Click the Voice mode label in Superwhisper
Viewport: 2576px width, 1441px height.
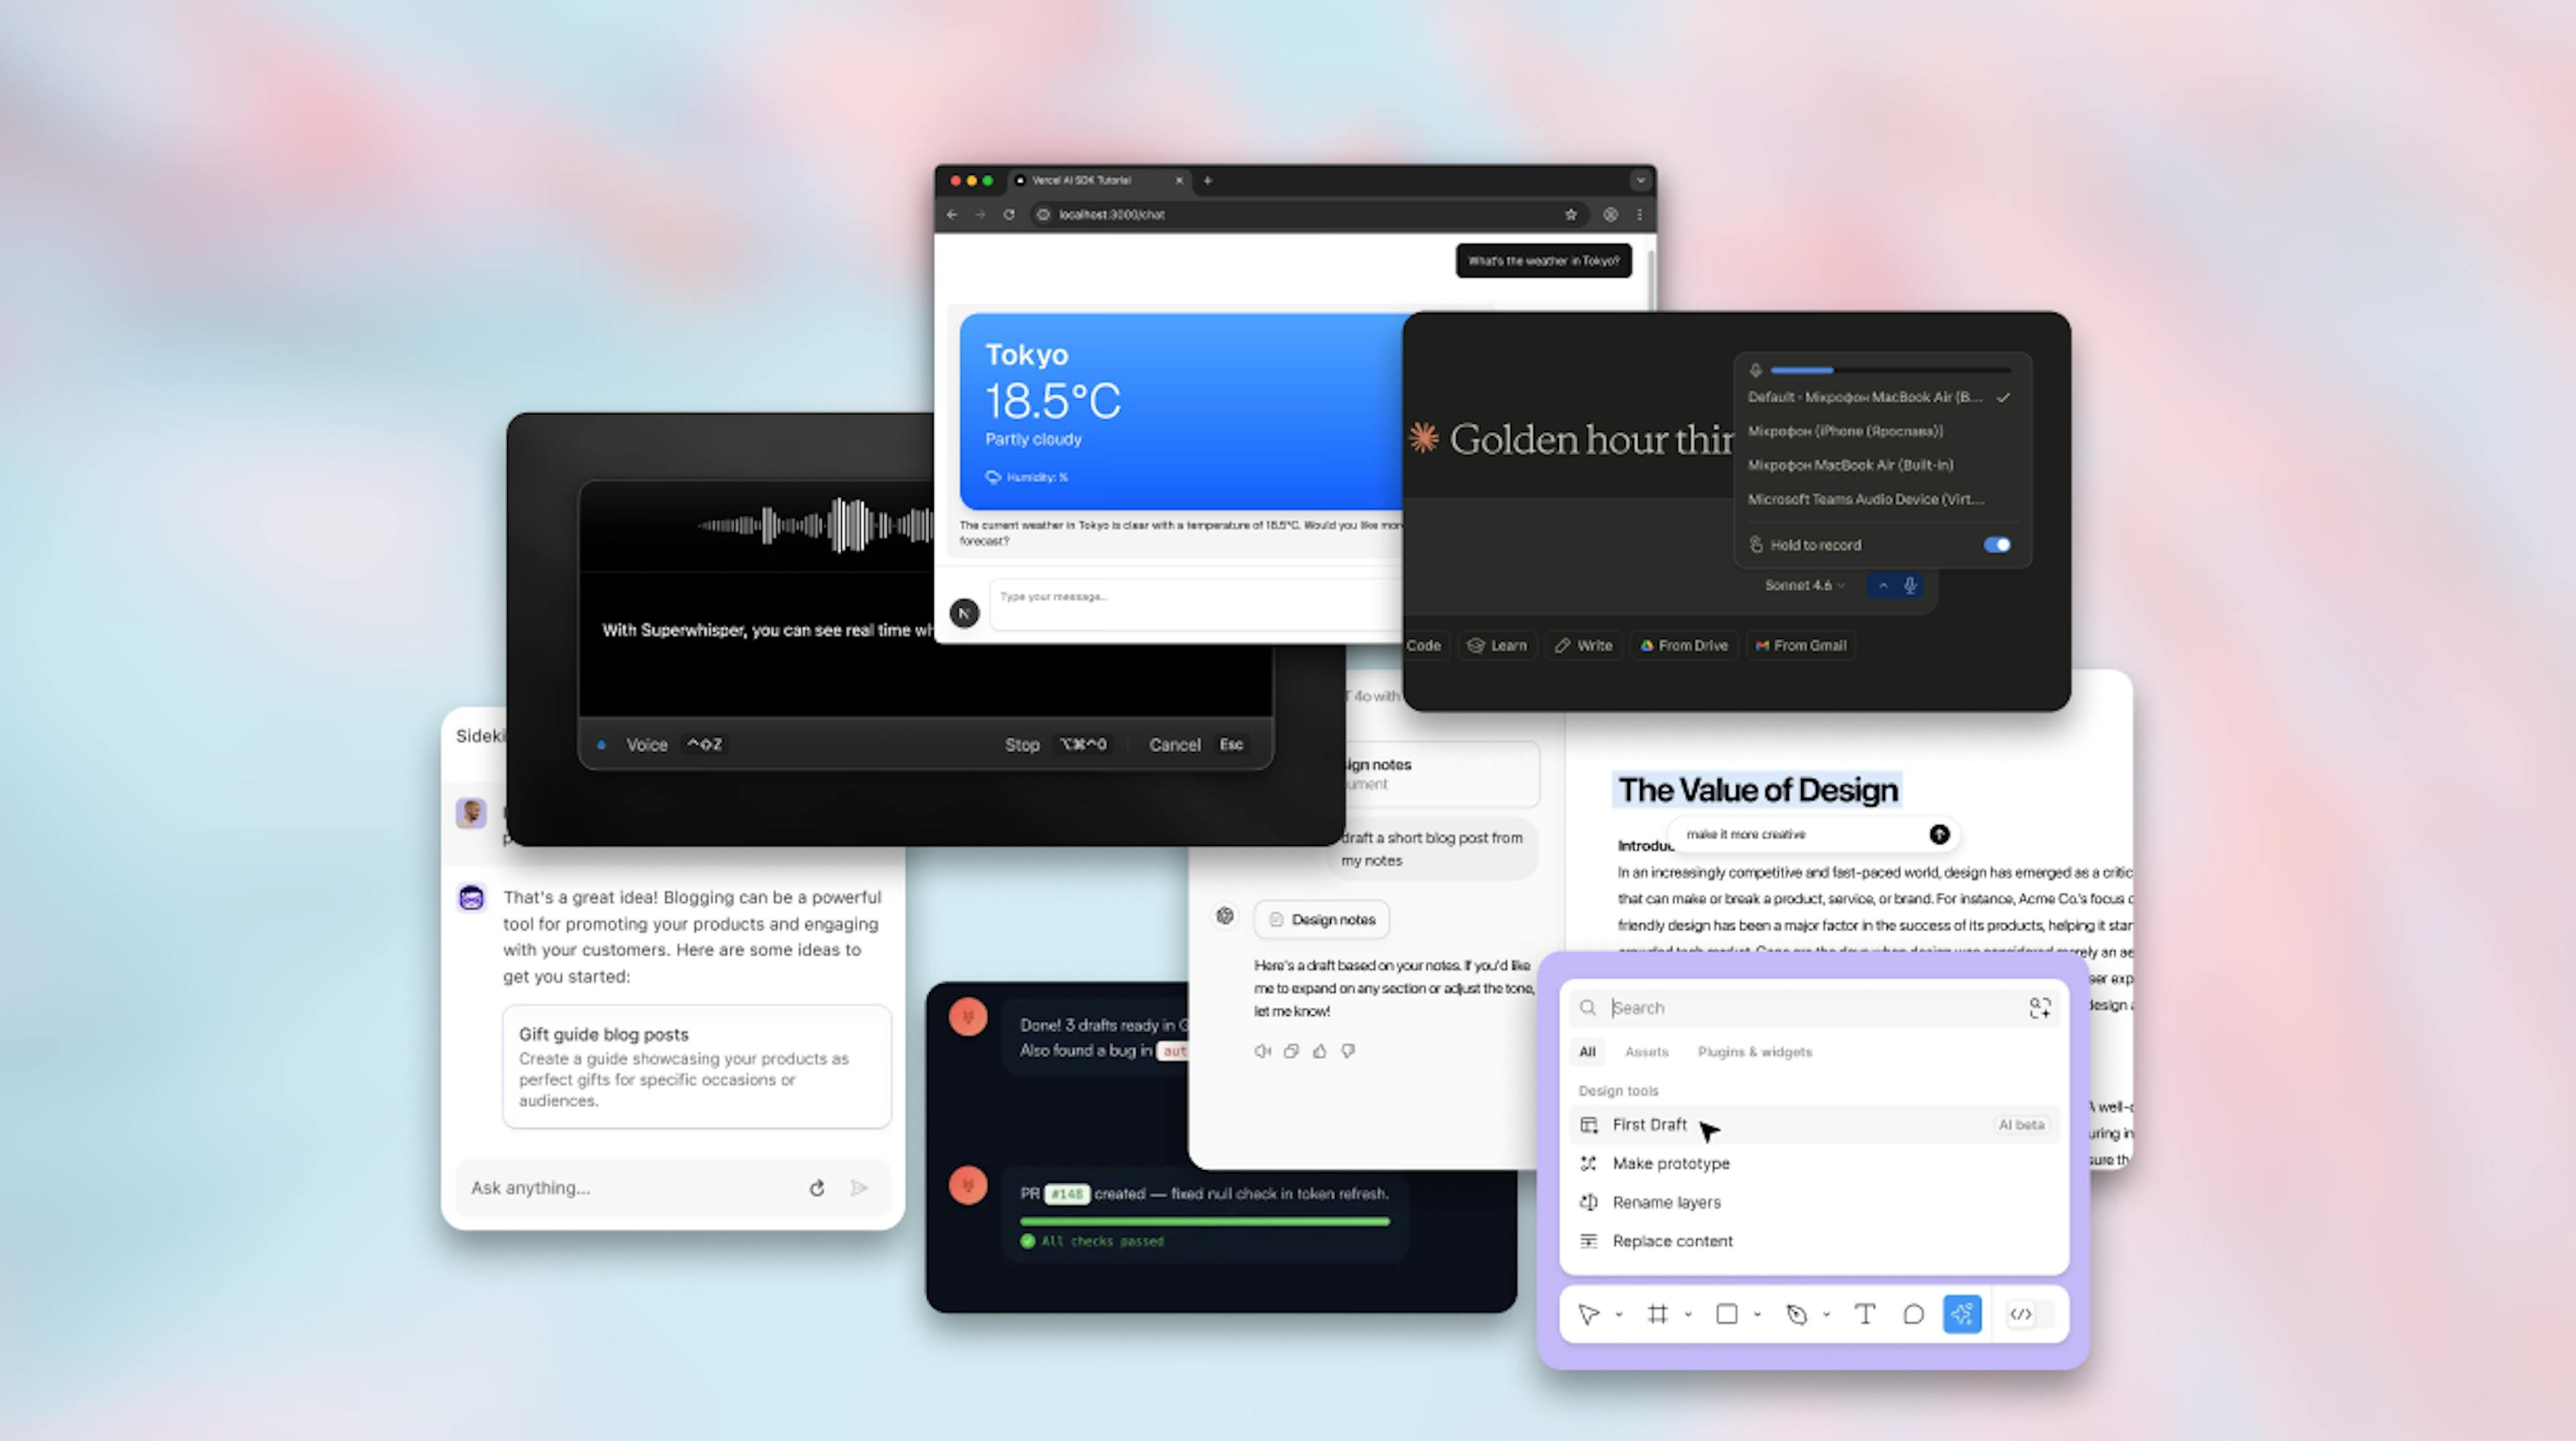[647, 745]
